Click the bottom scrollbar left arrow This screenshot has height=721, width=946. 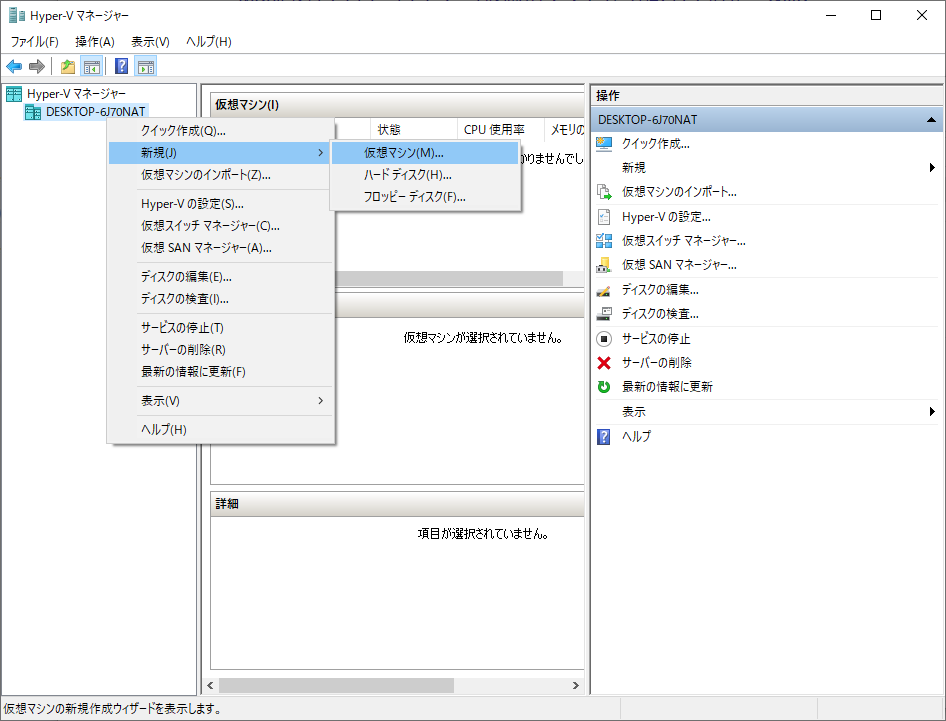pyautogui.click(x=210, y=685)
